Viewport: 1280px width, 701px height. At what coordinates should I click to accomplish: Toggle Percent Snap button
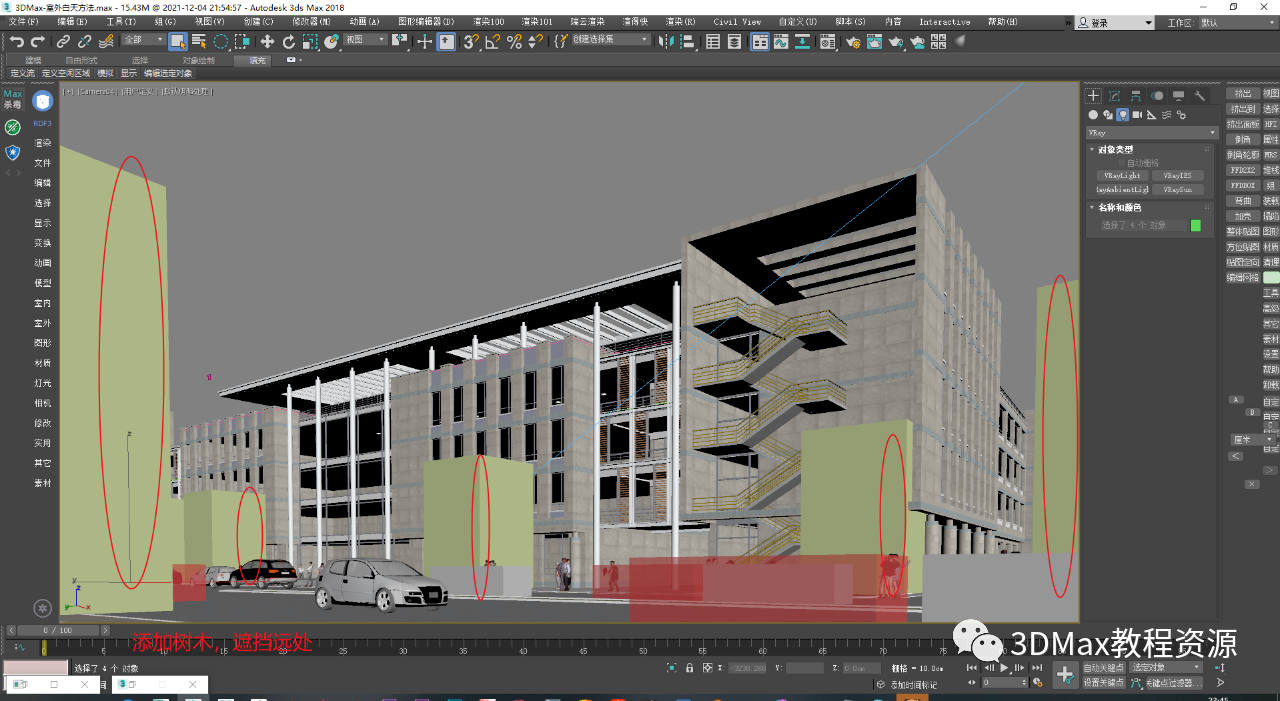(x=514, y=41)
